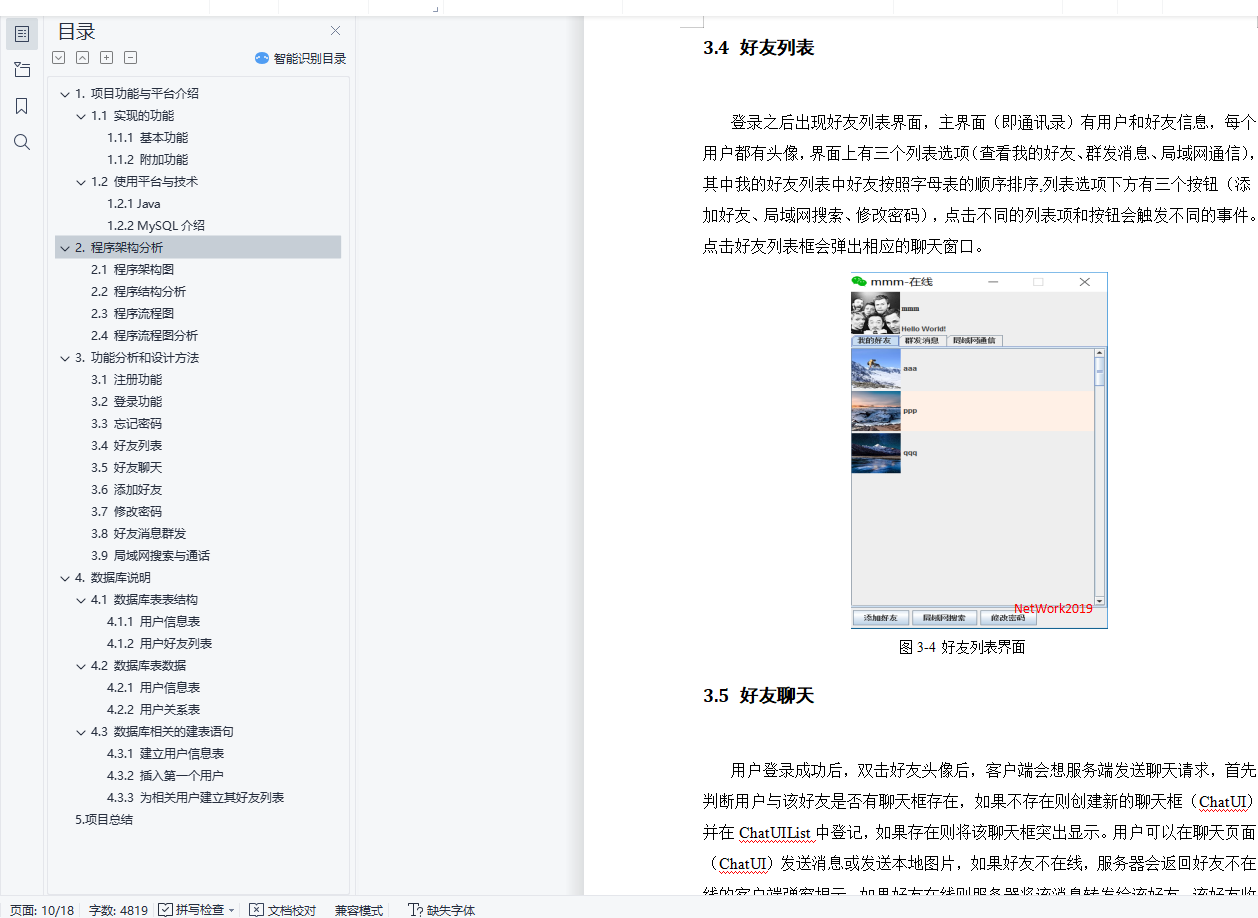Click the 页面: 10/18 page indicator

tap(42, 910)
